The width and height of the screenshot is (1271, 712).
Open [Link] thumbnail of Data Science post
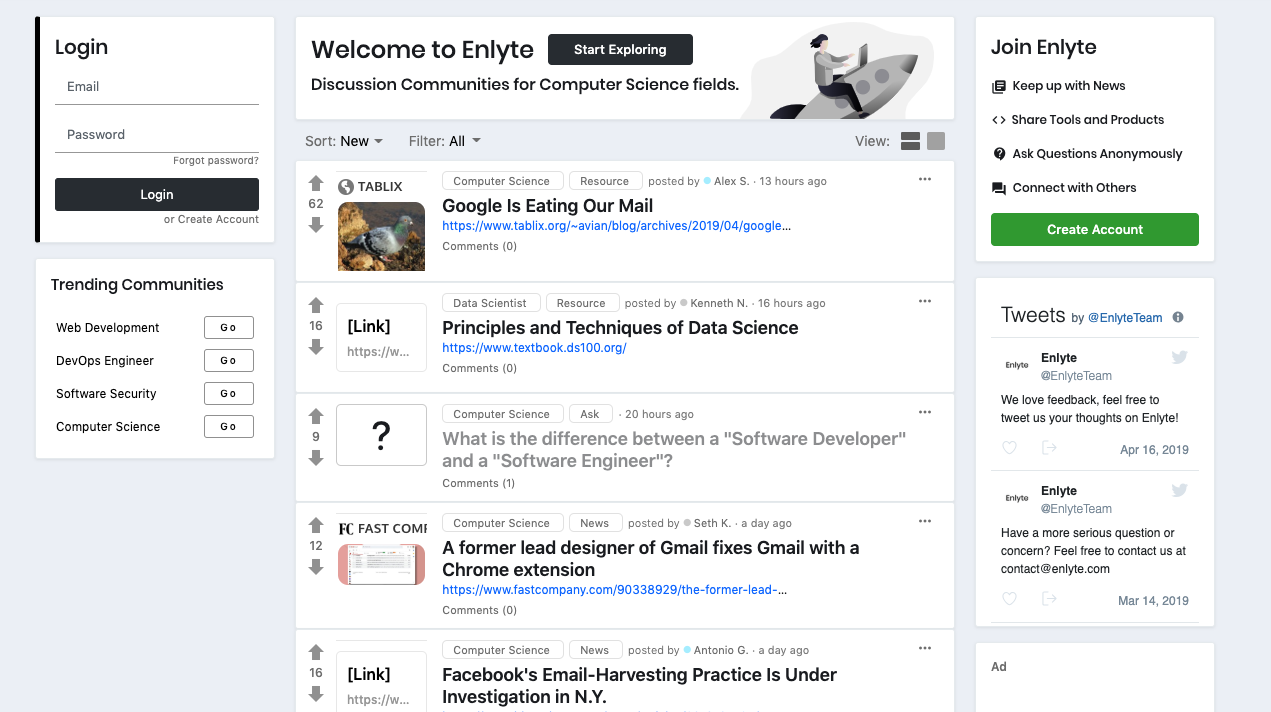coord(381,338)
